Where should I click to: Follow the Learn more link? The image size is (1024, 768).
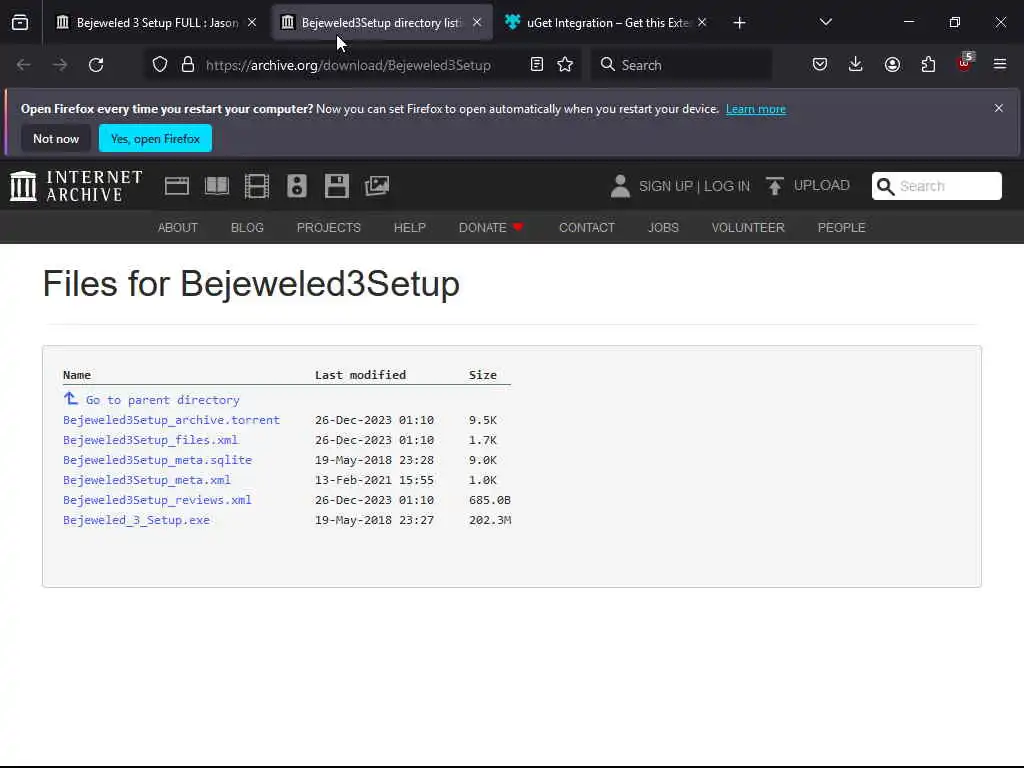(x=756, y=109)
